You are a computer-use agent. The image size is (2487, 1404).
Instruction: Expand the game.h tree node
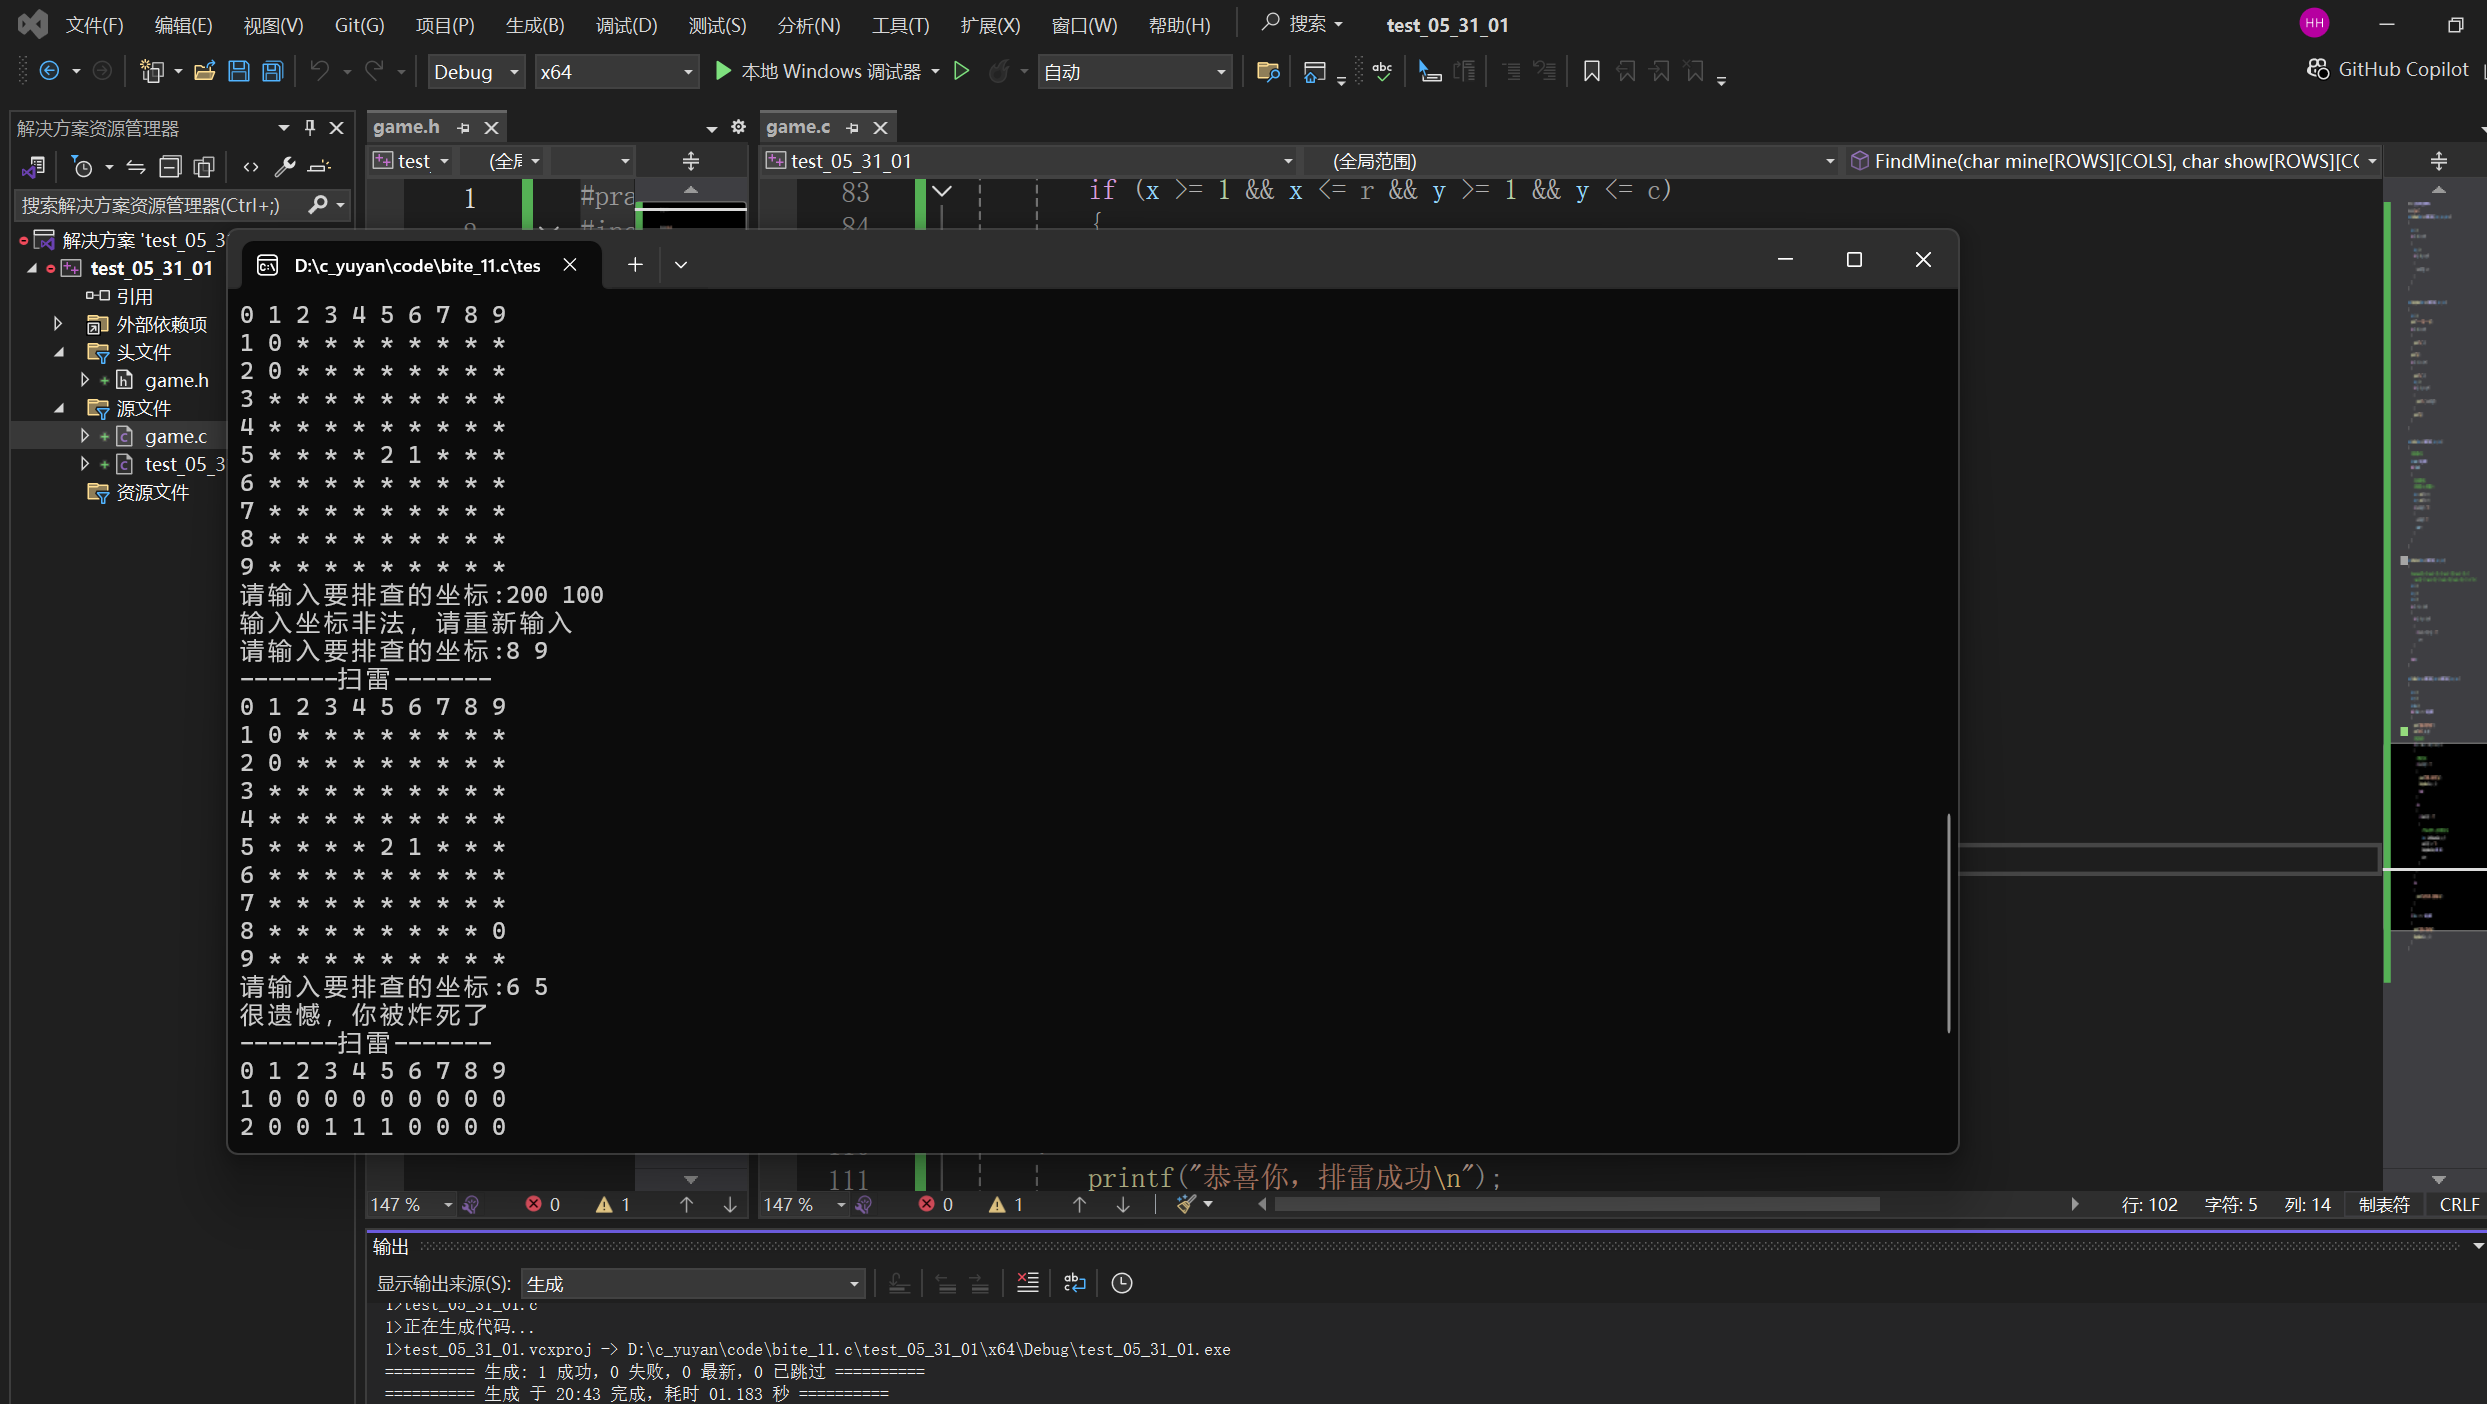(x=85, y=380)
